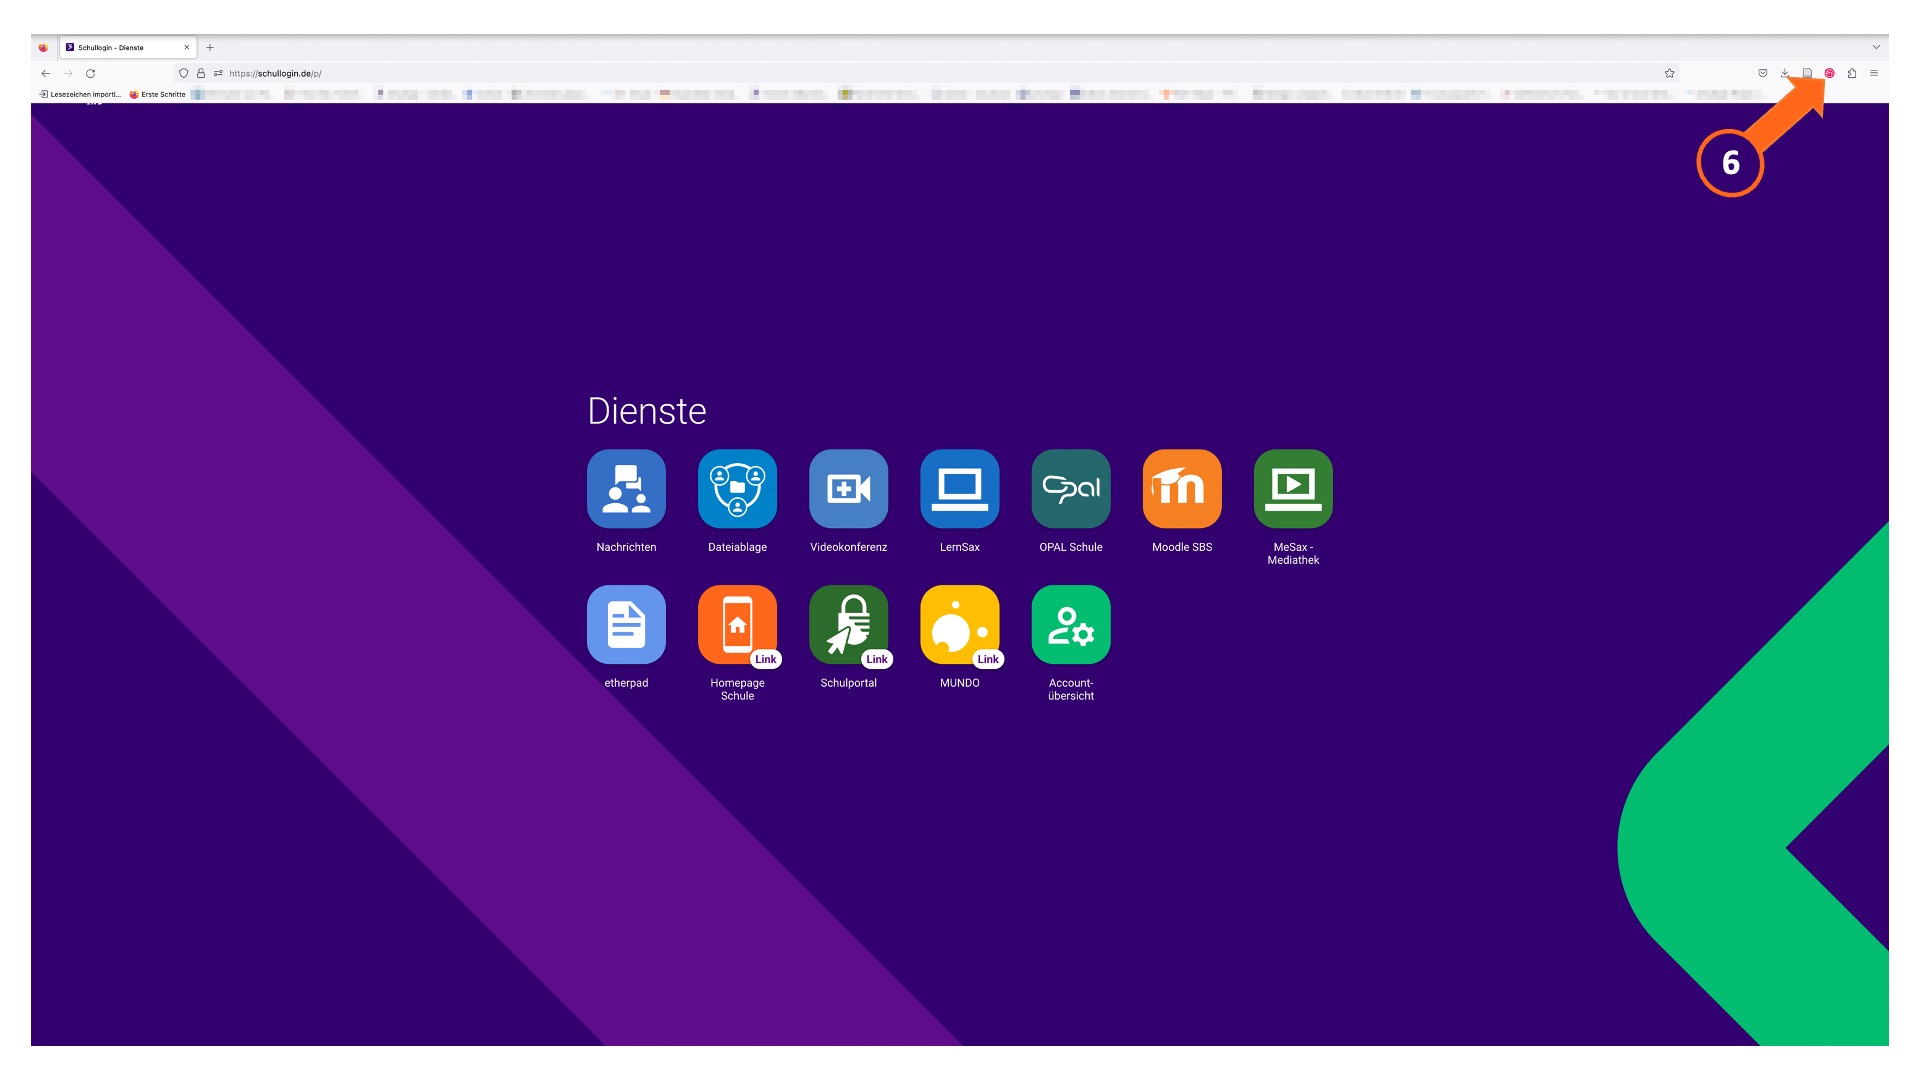
Task: Open the Pocket save icon
Action: 1762,73
